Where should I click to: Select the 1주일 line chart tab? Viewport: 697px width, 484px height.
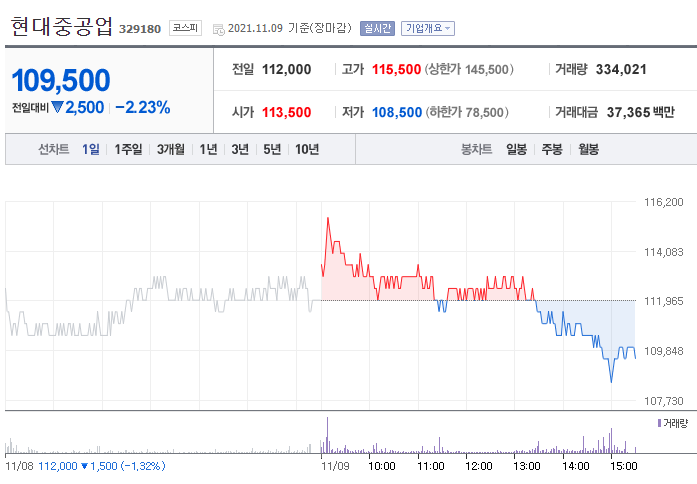coord(128,149)
